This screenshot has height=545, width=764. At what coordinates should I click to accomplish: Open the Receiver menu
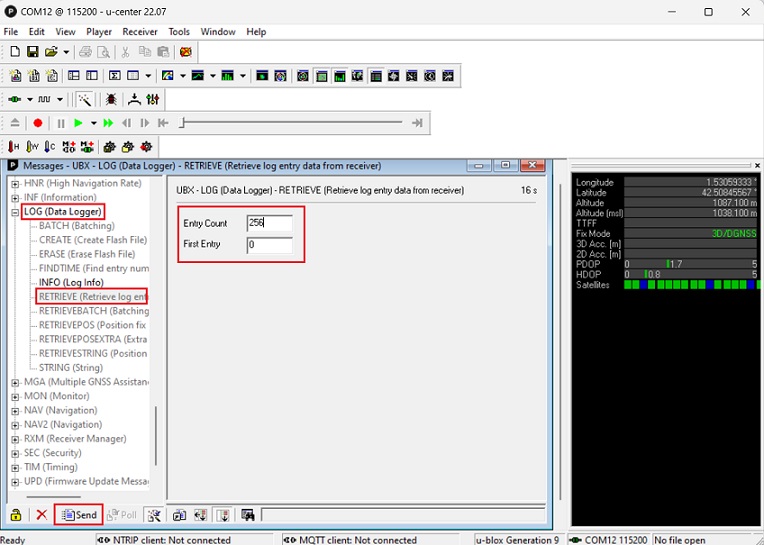click(x=140, y=32)
